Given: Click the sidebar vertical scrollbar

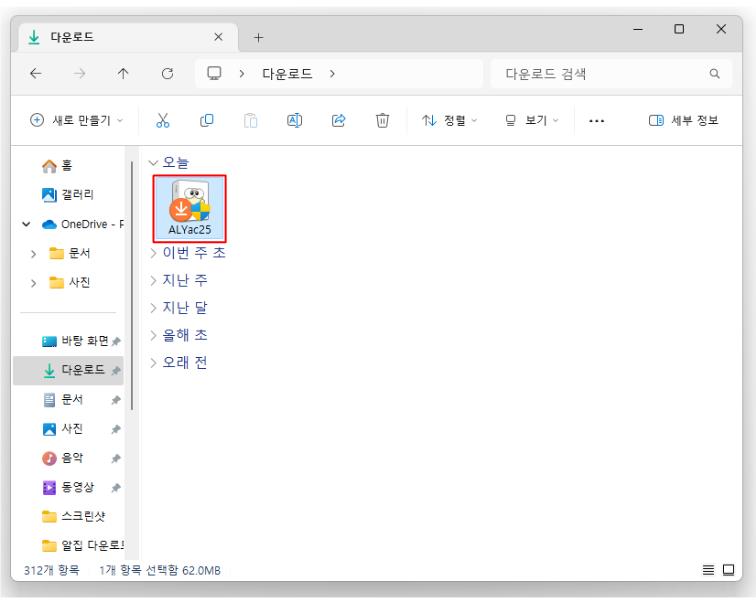Looking at the screenshot, I should (x=132, y=286).
